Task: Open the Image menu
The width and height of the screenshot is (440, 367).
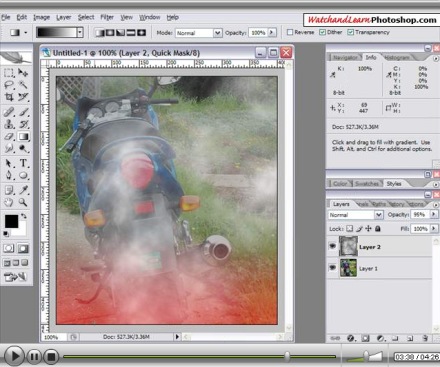Action: 41,17
